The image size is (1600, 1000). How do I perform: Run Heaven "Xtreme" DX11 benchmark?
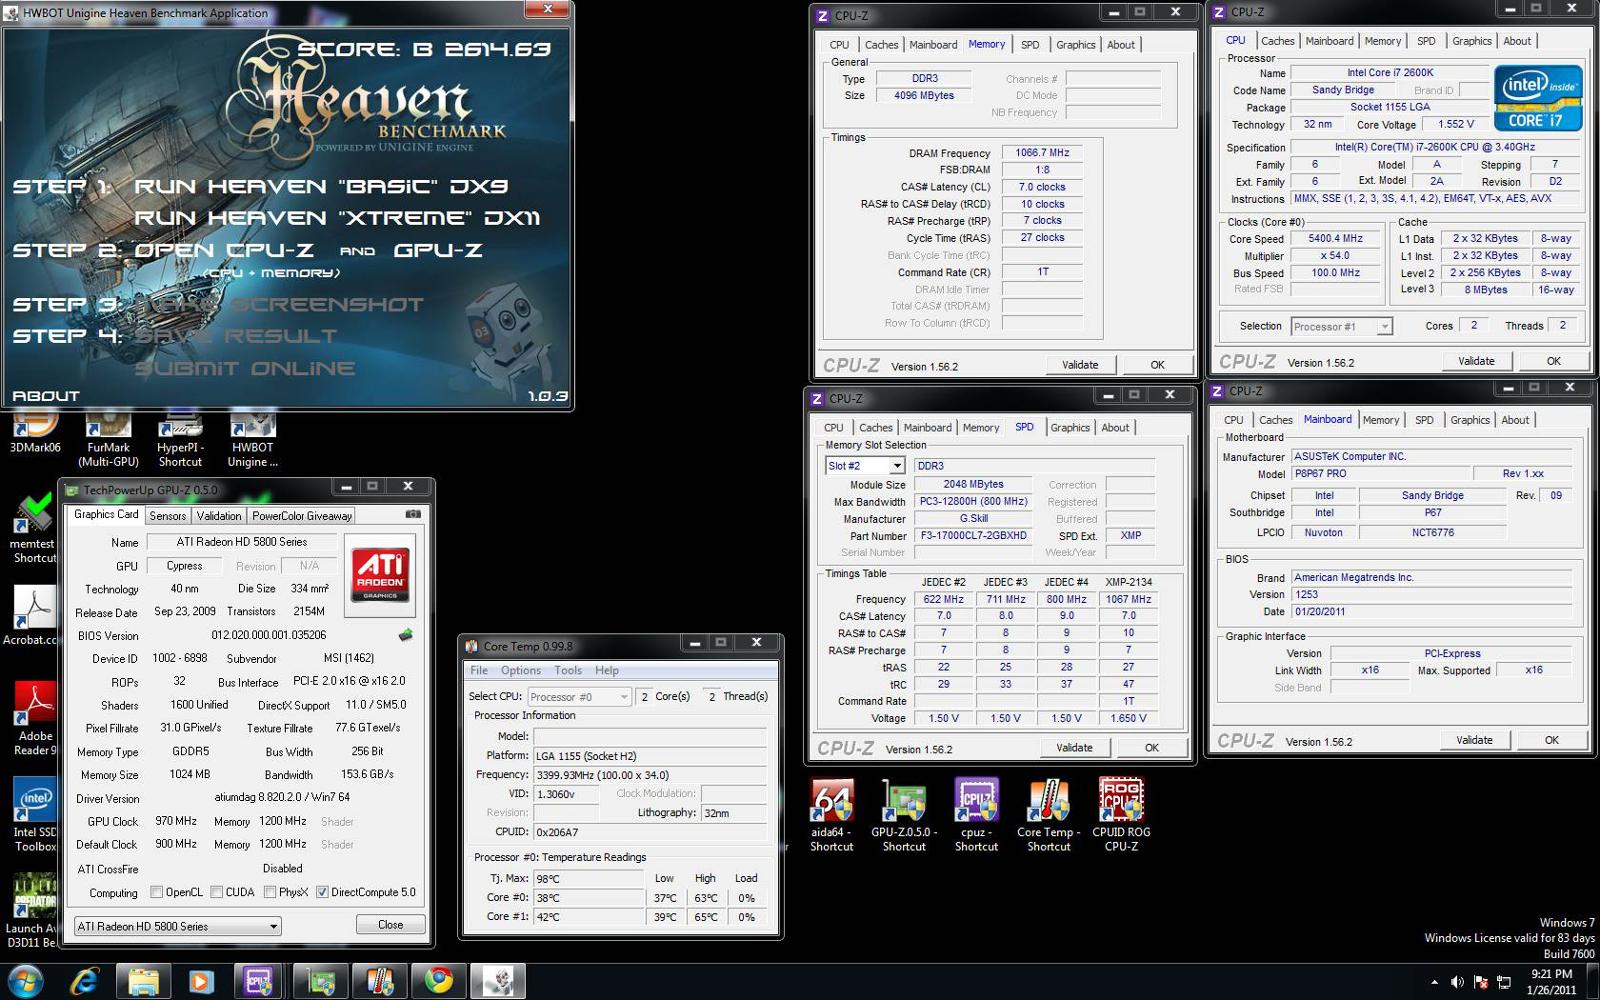click(337, 218)
